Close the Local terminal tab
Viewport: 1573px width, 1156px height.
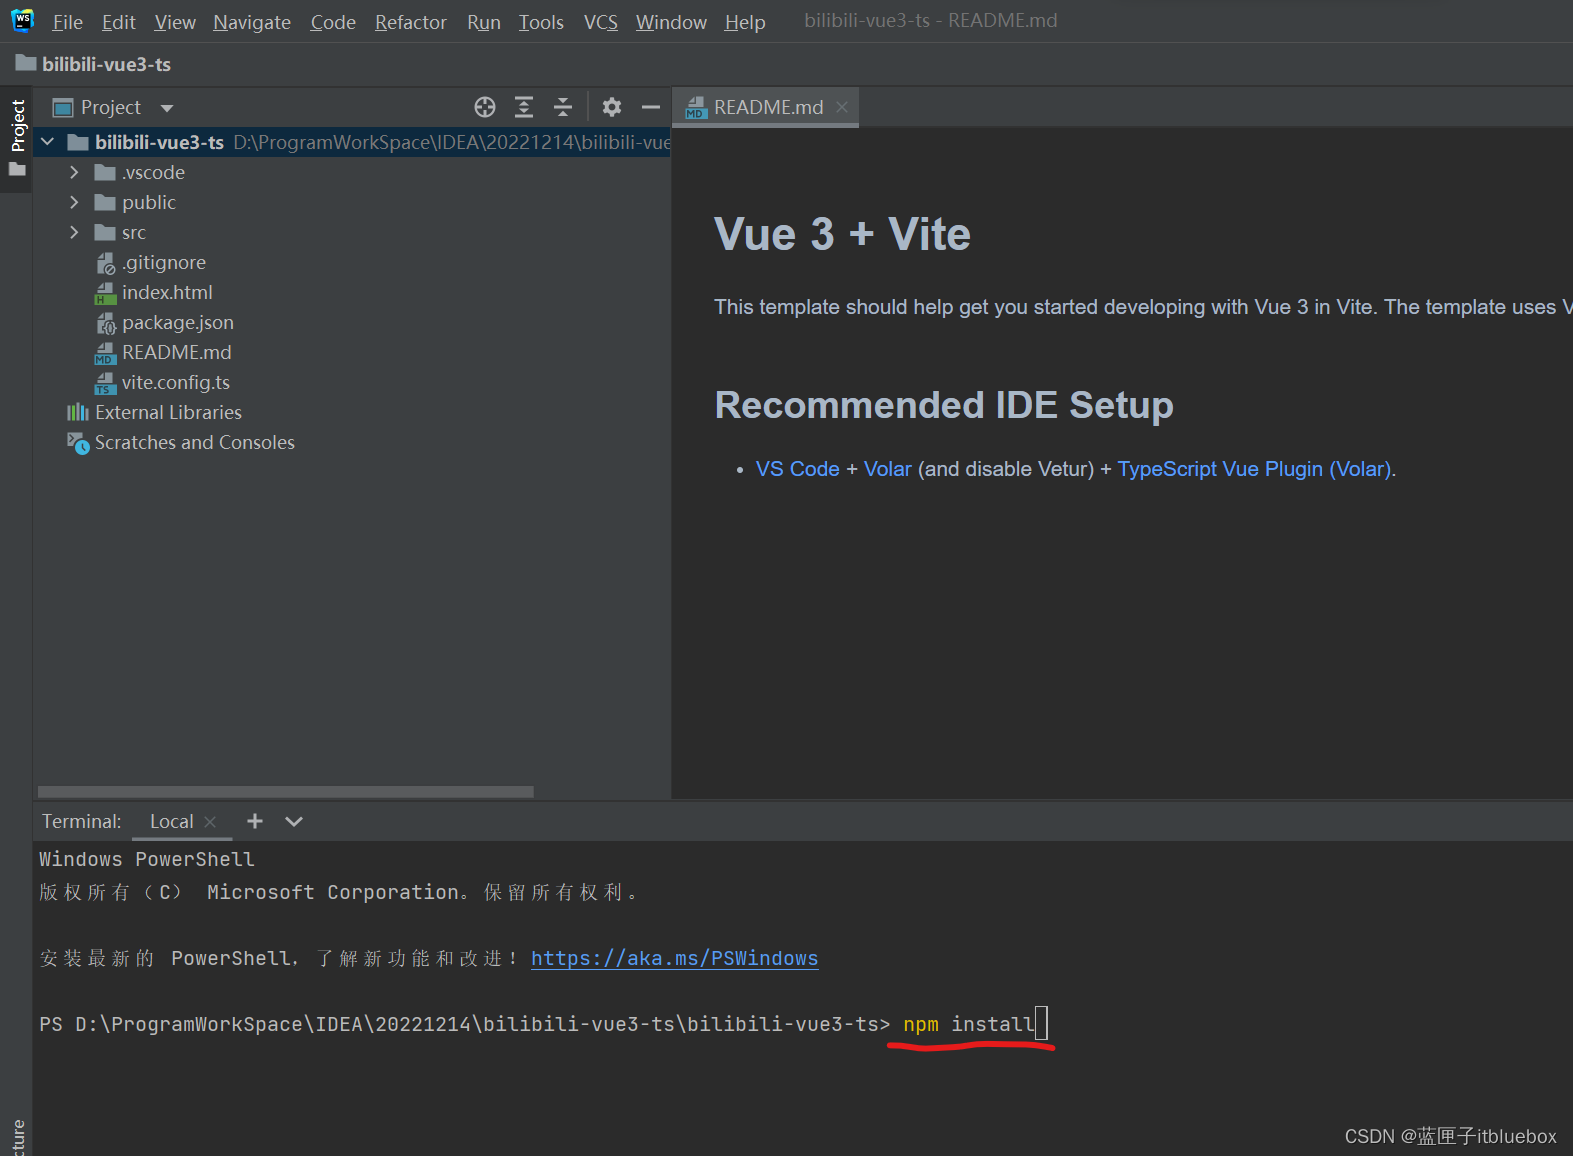[x=210, y=822]
